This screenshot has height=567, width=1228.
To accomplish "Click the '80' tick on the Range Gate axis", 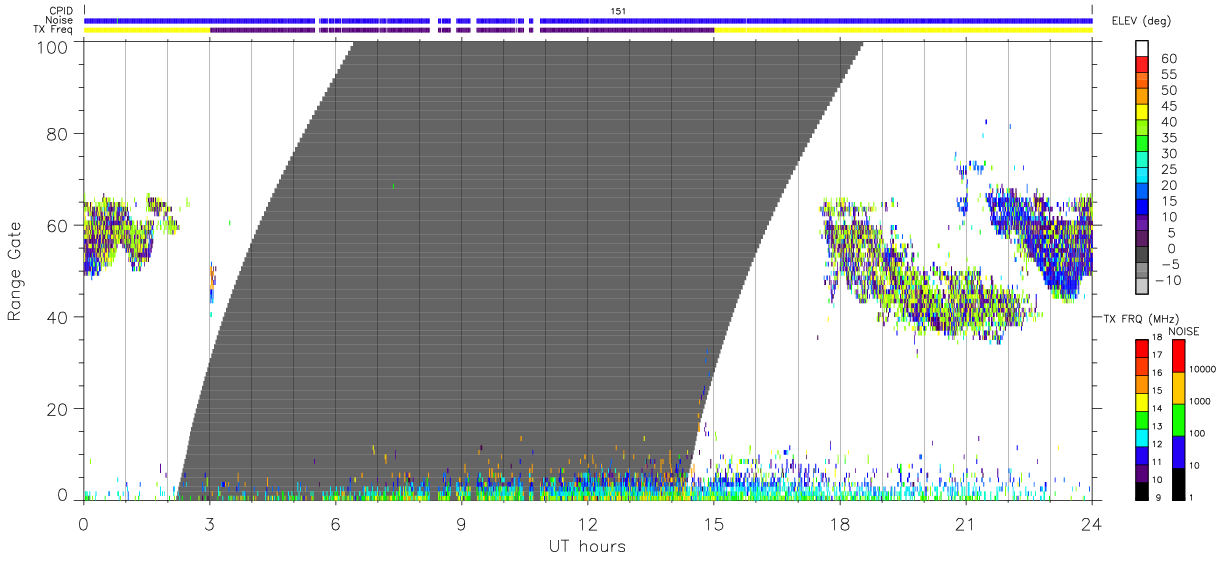I will [x=58, y=133].
